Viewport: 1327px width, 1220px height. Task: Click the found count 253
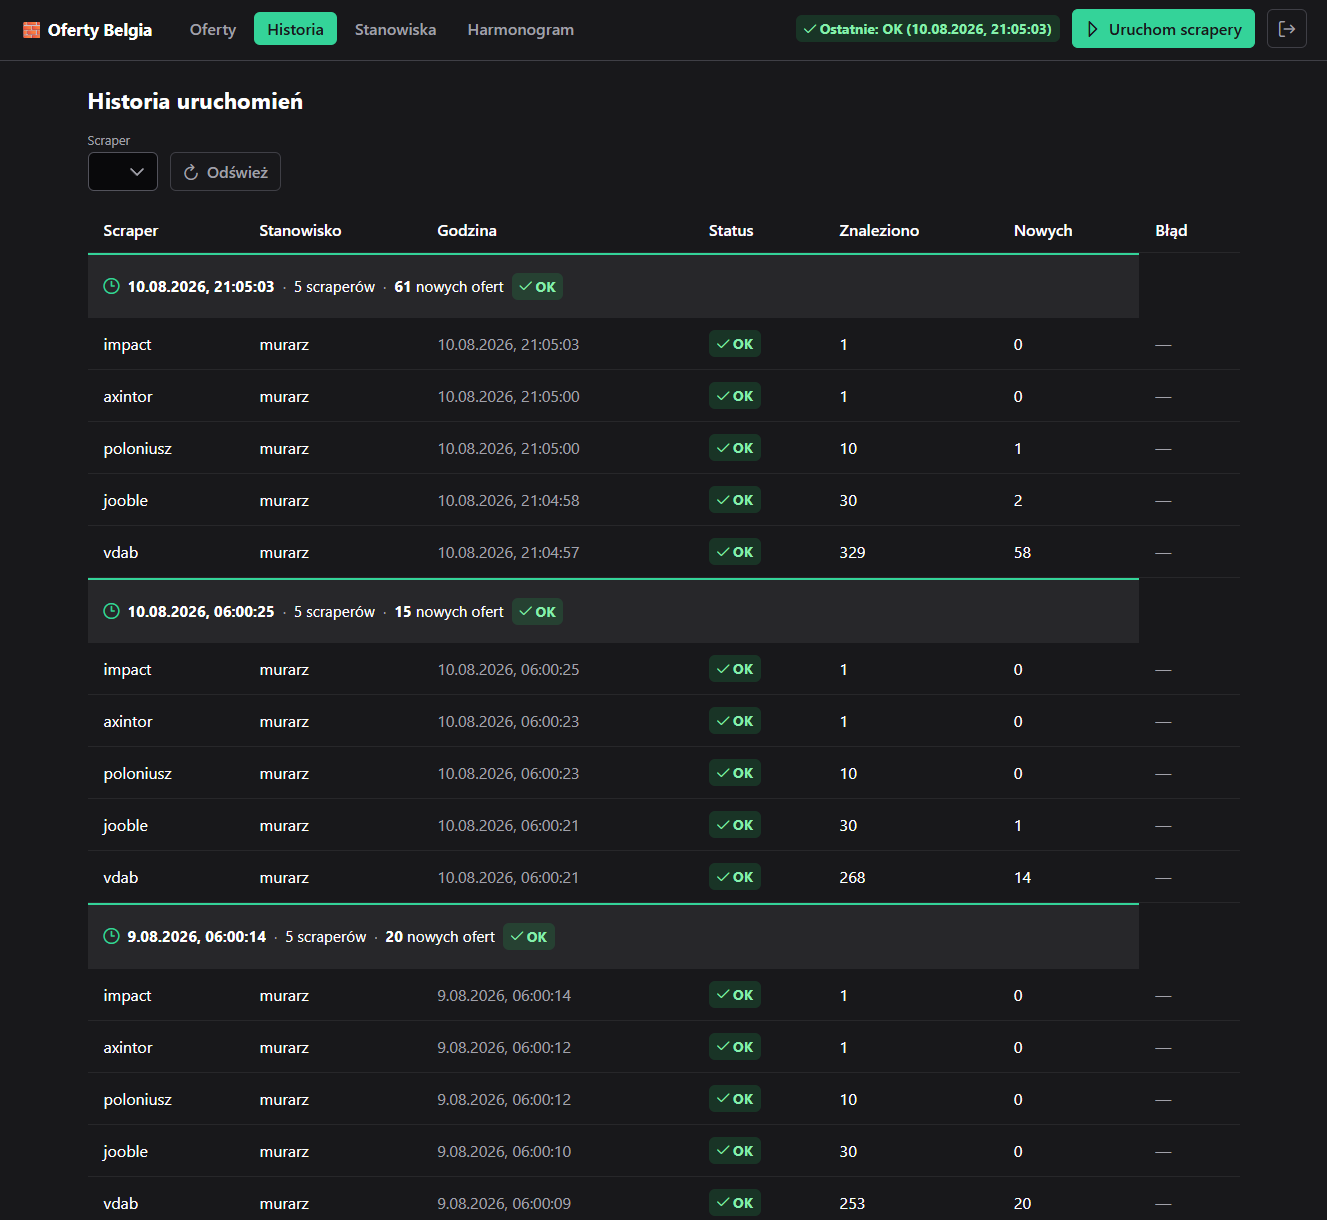point(852,1203)
